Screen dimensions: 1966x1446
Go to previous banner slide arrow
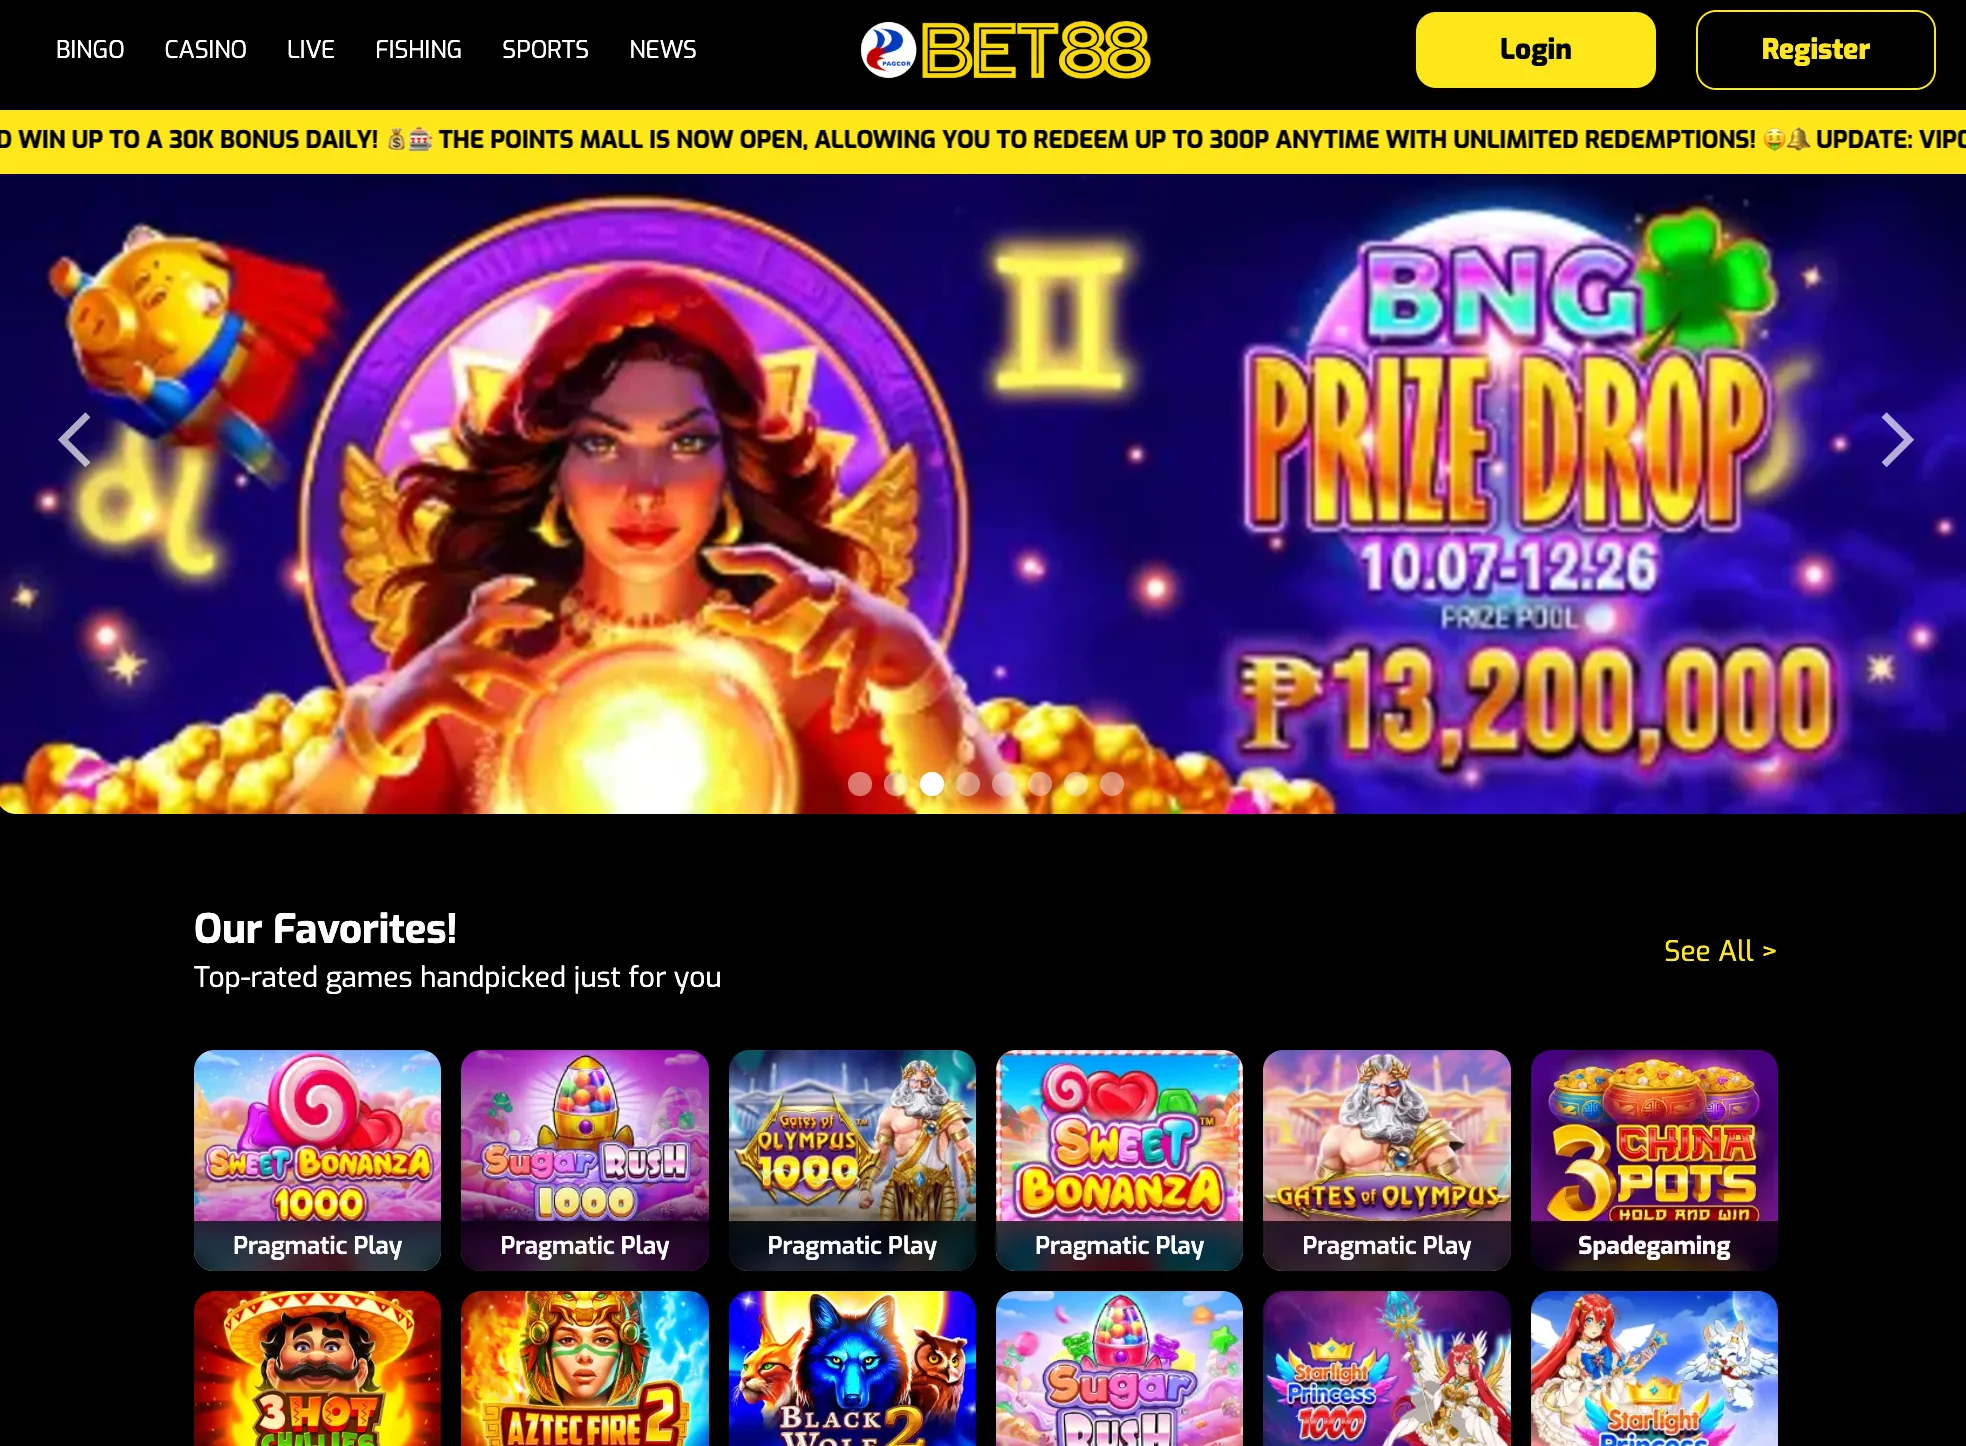(x=75, y=440)
